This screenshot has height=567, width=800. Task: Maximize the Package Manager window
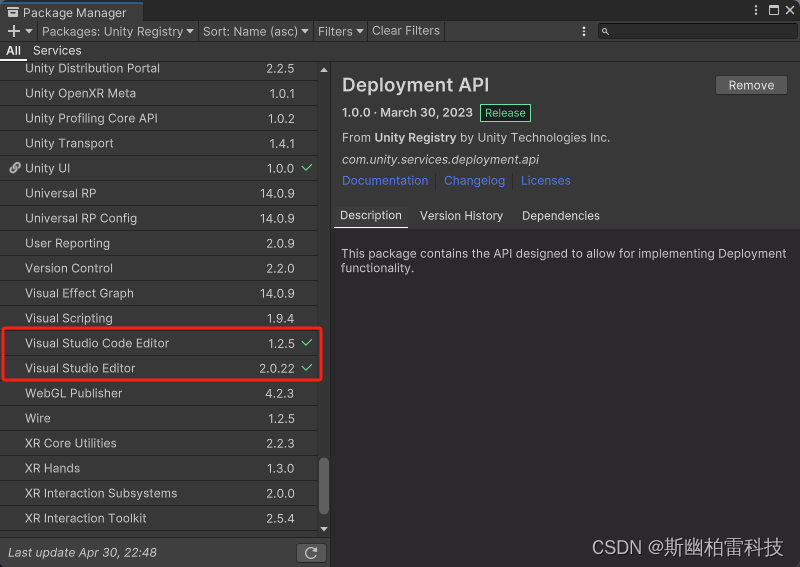[x=774, y=10]
